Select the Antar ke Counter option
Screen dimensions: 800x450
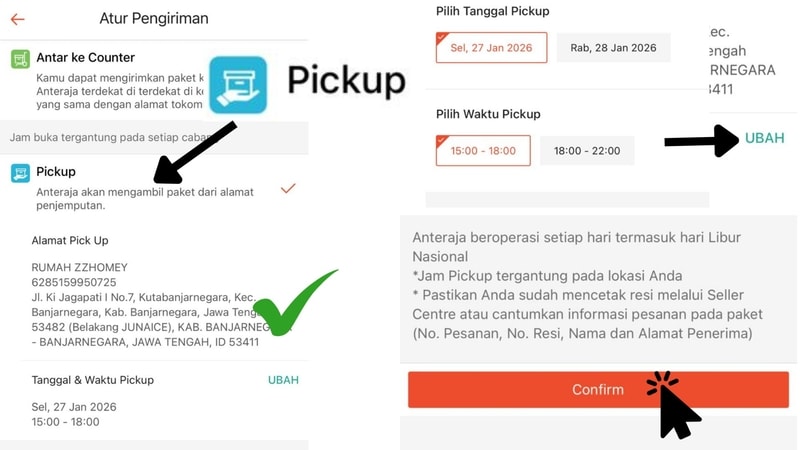(154, 81)
